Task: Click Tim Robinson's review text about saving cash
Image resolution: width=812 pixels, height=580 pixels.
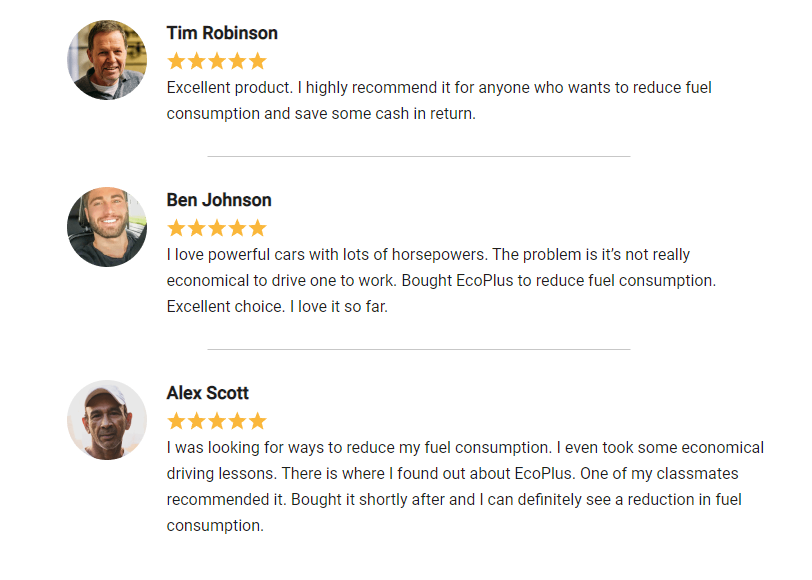Action: (439, 100)
